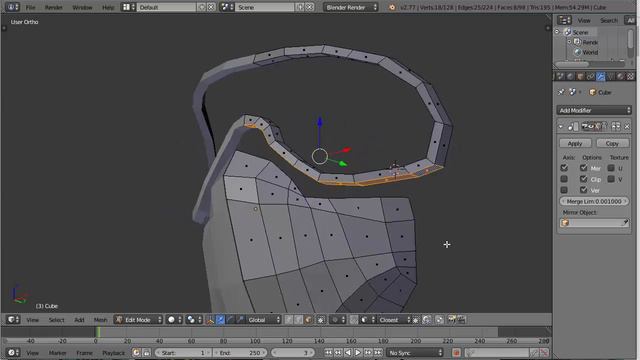640x360 pixels.
Task: Pick Mirror Object with eyedropper
Action: click(x=625, y=222)
